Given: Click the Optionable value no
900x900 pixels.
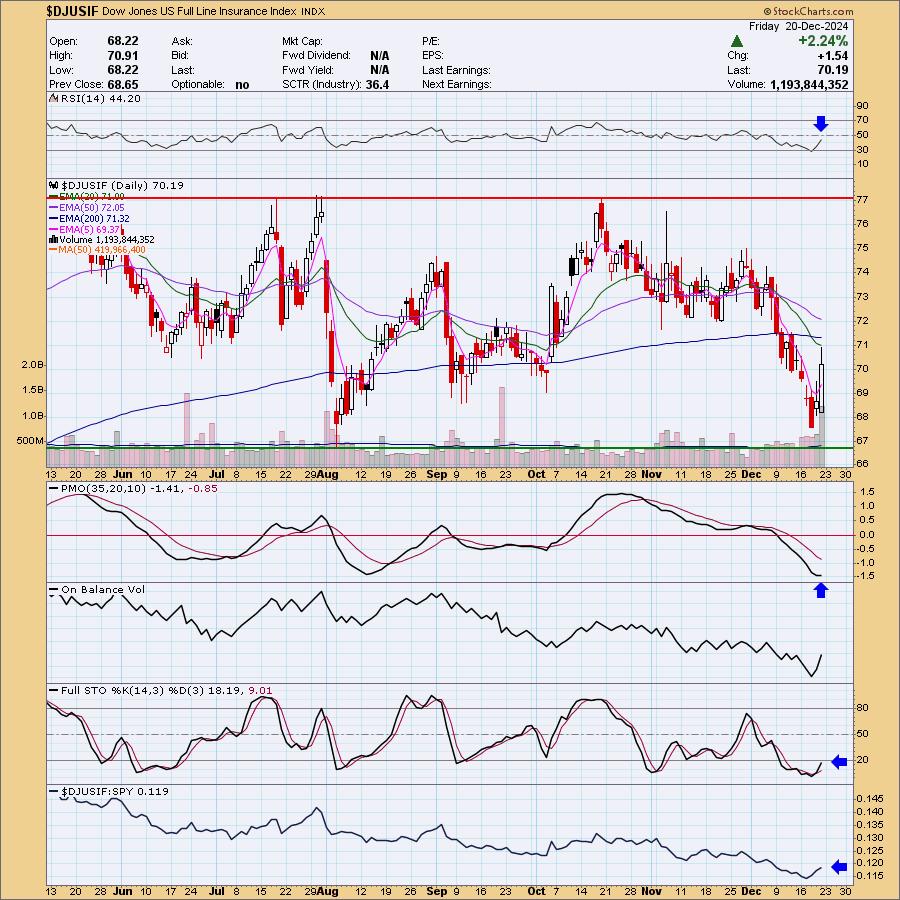Looking at the screenshot, I should coord(242,85).
